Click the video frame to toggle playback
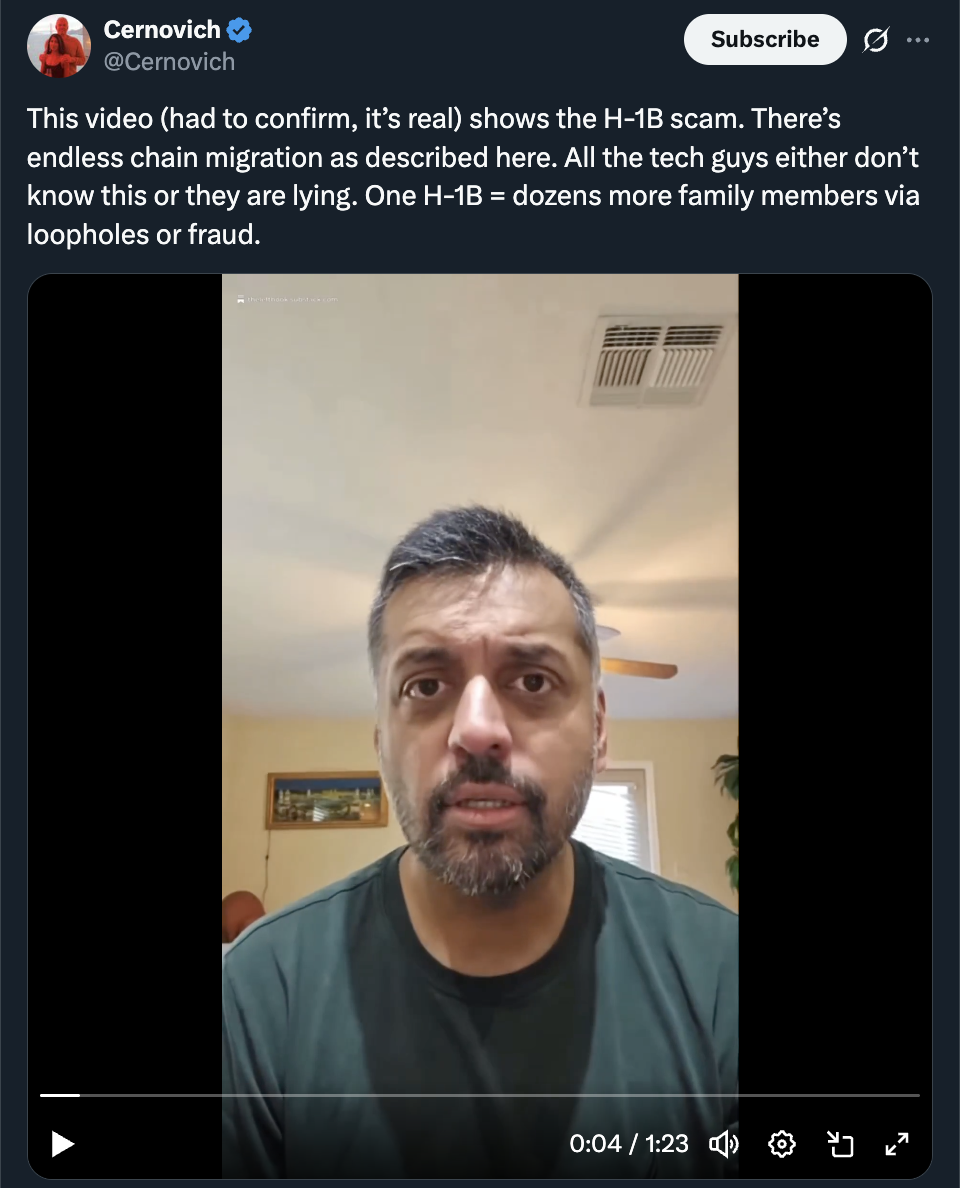The image size is (960, 1188). click(x=480, y=682)
